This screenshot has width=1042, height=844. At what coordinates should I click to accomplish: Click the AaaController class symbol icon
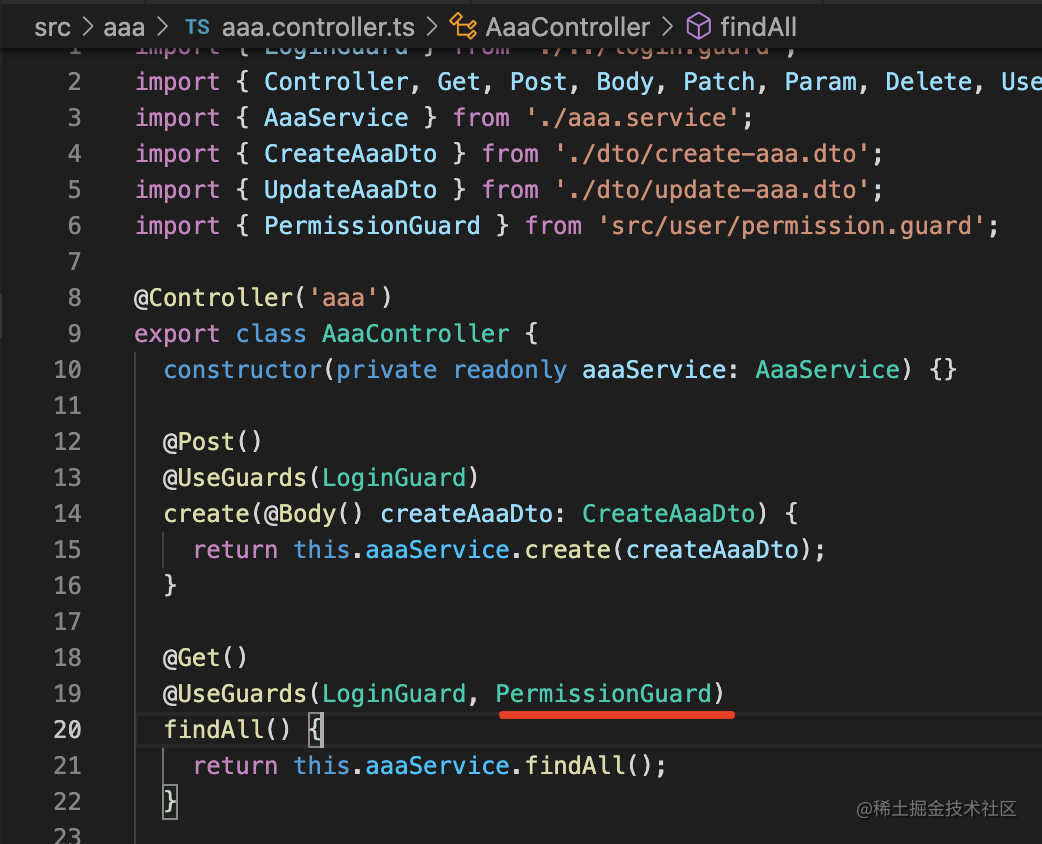click(463, 27)
